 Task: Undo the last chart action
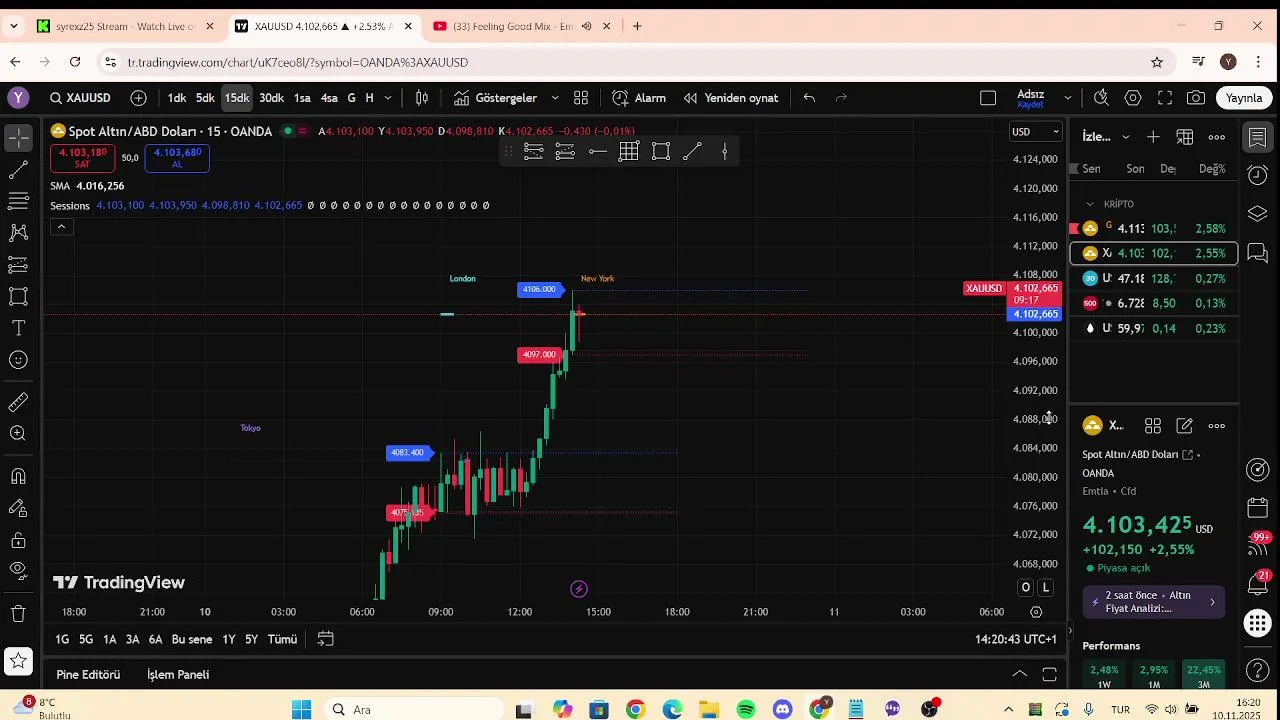(x=809, y=98)
